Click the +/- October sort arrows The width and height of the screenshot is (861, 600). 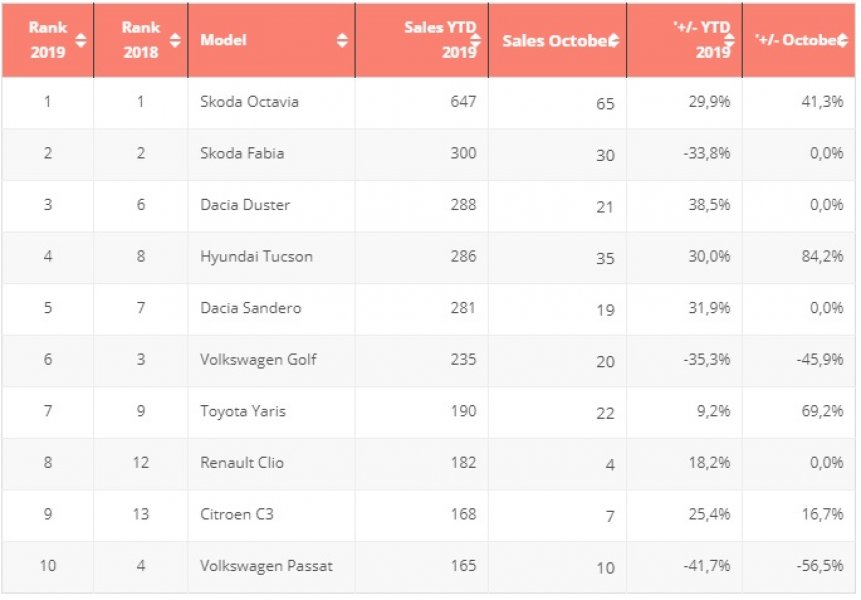[x=844, y=41]
